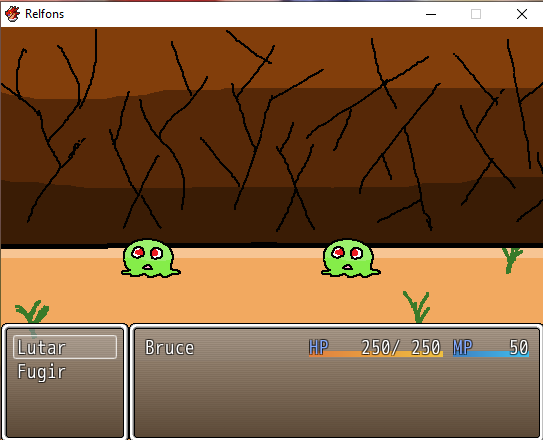
Task: Click the Relfons app icon in title bar
Action: (x=12, y=14)
